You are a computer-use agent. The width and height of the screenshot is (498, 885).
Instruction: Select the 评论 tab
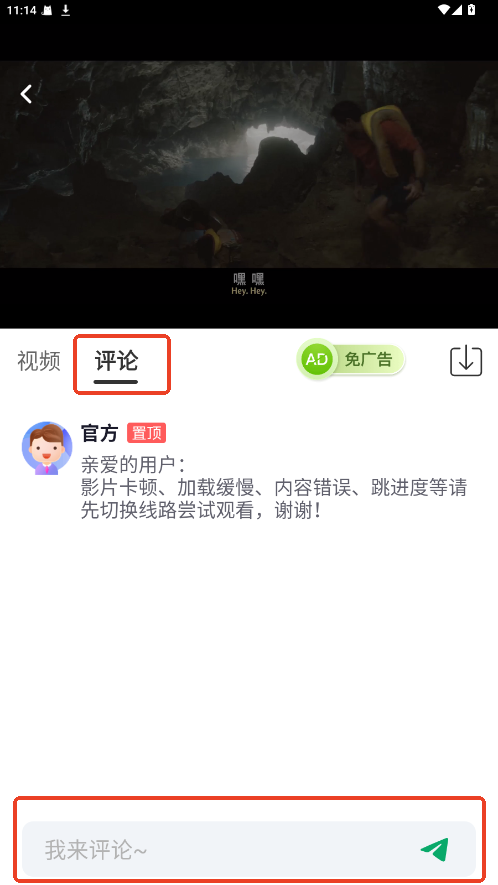click(116, 361)
